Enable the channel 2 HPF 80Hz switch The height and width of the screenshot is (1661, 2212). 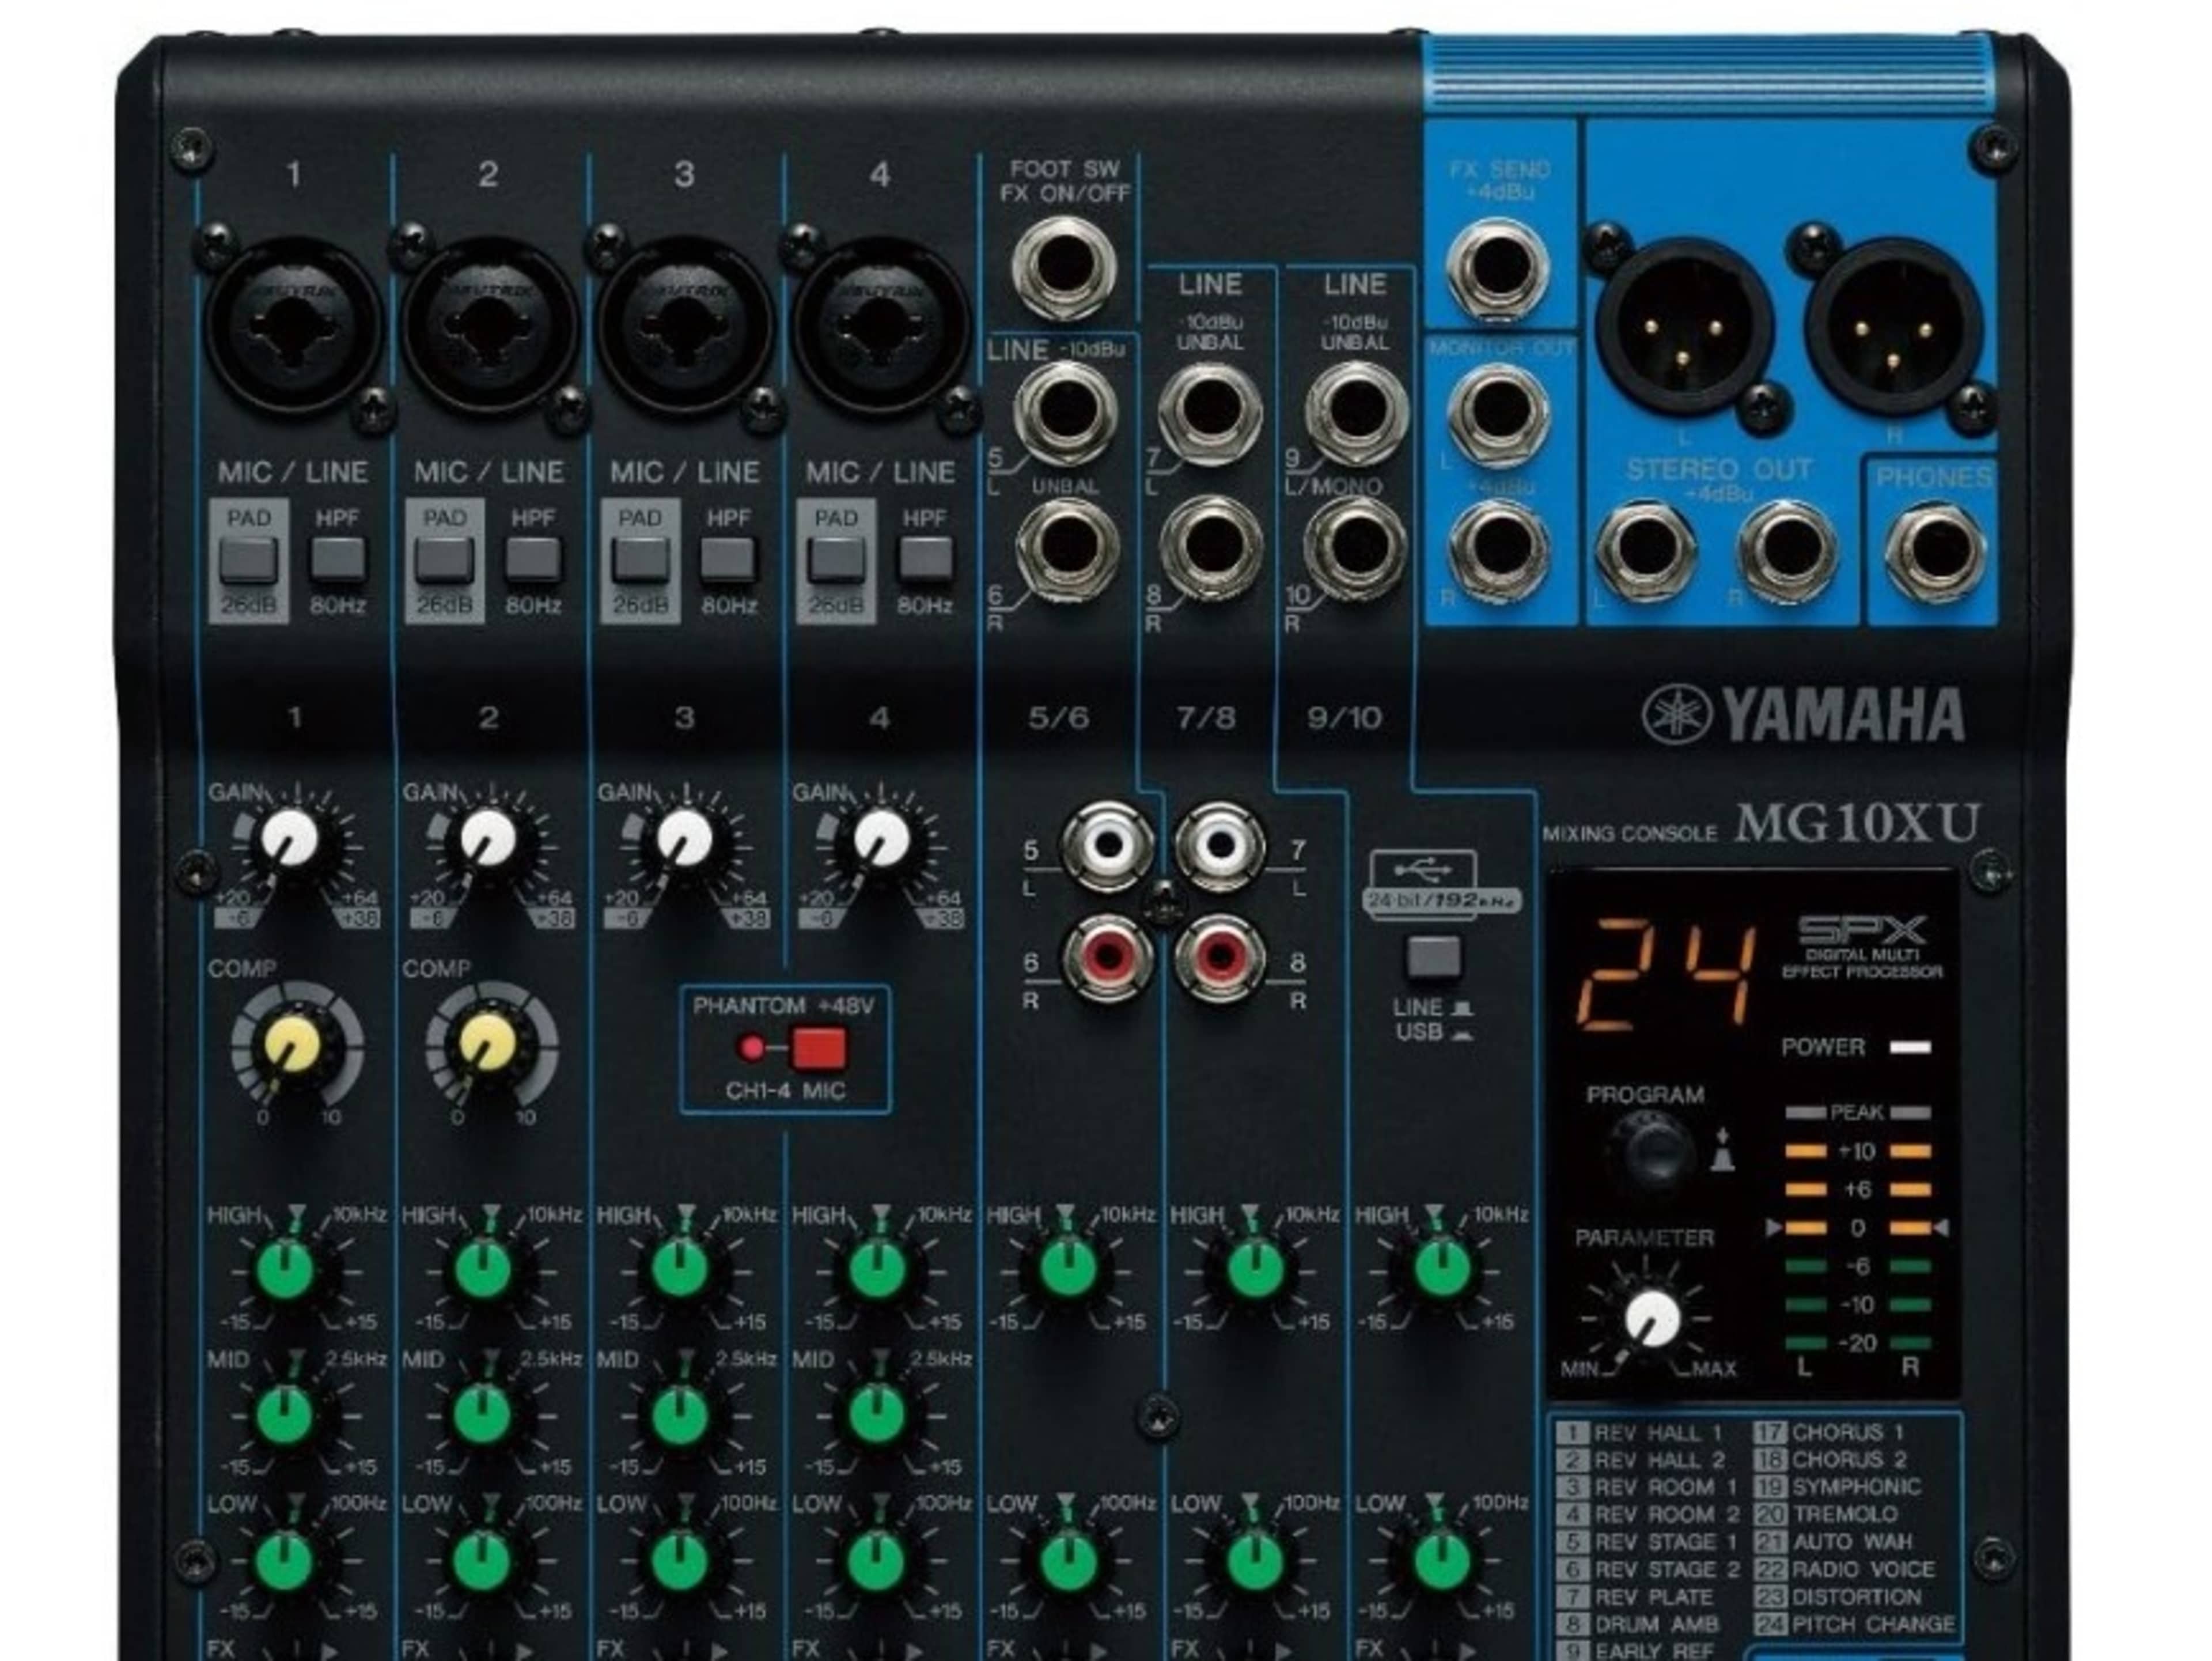pyautogui.click(x=533, y=559)
